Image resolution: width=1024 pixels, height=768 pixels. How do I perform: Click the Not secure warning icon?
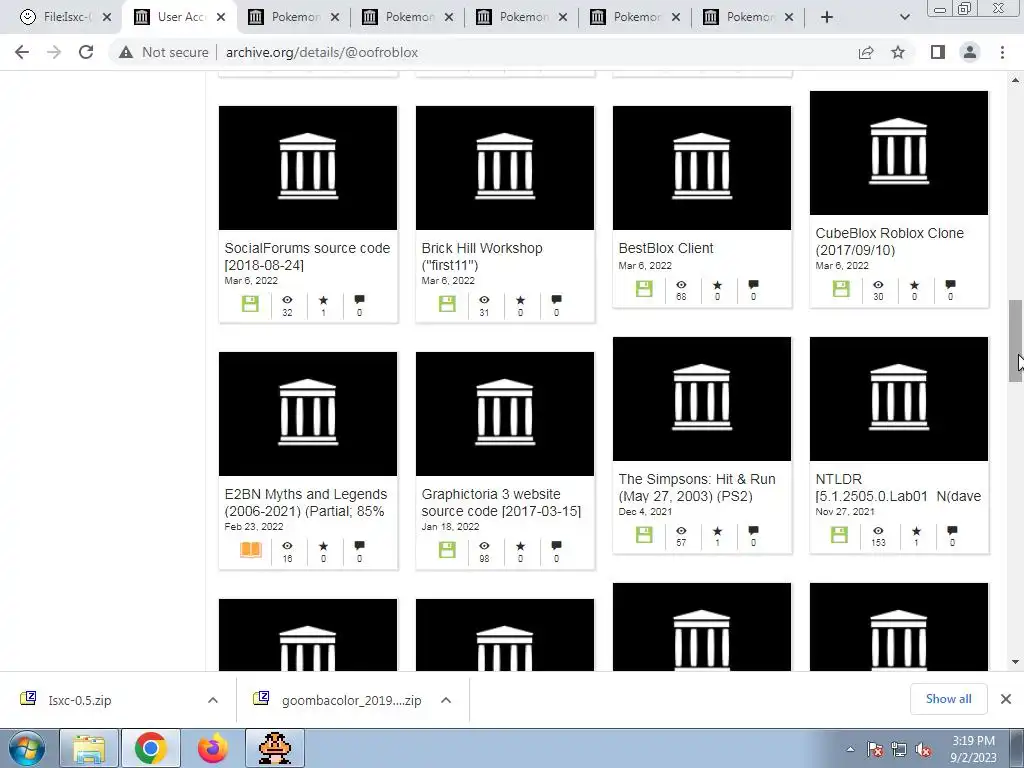pyautogui.click(x=125, y=52)
